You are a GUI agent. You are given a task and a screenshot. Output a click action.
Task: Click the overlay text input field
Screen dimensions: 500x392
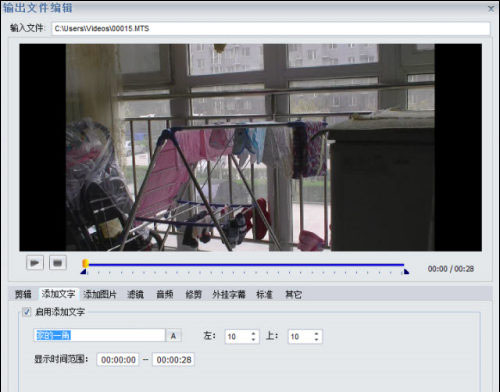click(x=99, y=335)
